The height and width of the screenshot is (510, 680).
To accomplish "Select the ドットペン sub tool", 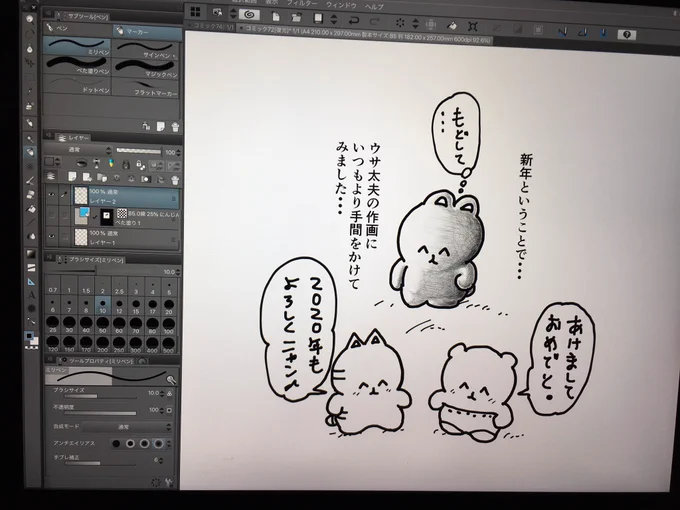I will click(x=78, y=84).
